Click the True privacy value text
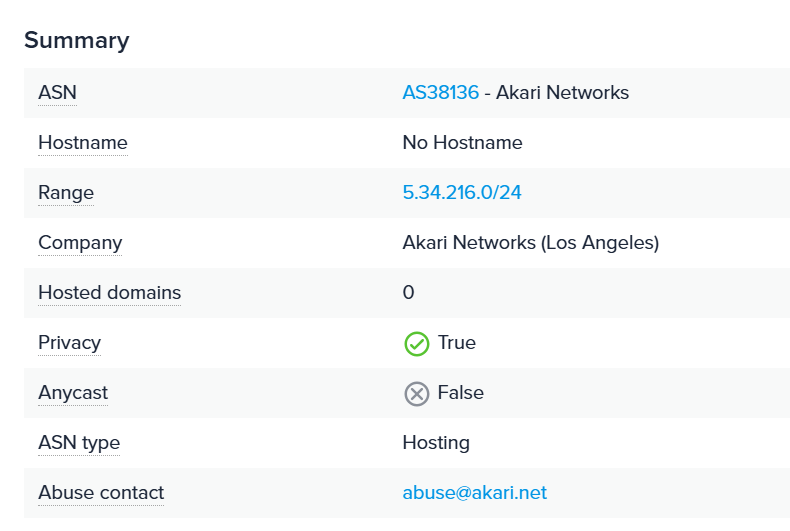The image size is (790, 531). point(457,343)
